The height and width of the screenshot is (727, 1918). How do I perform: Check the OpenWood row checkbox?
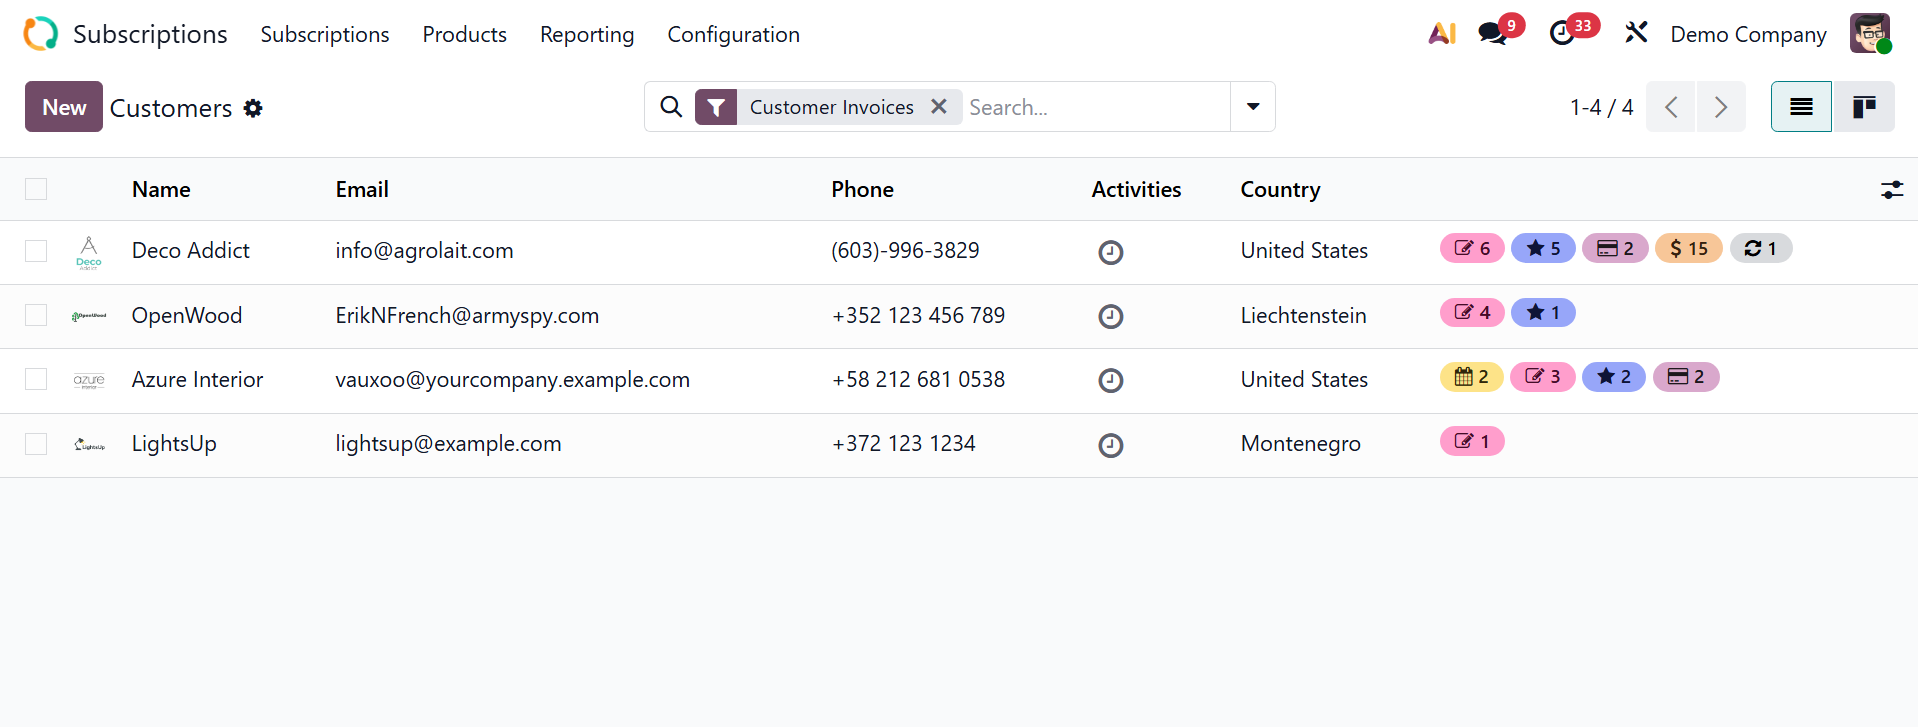[x=36, y=315]
